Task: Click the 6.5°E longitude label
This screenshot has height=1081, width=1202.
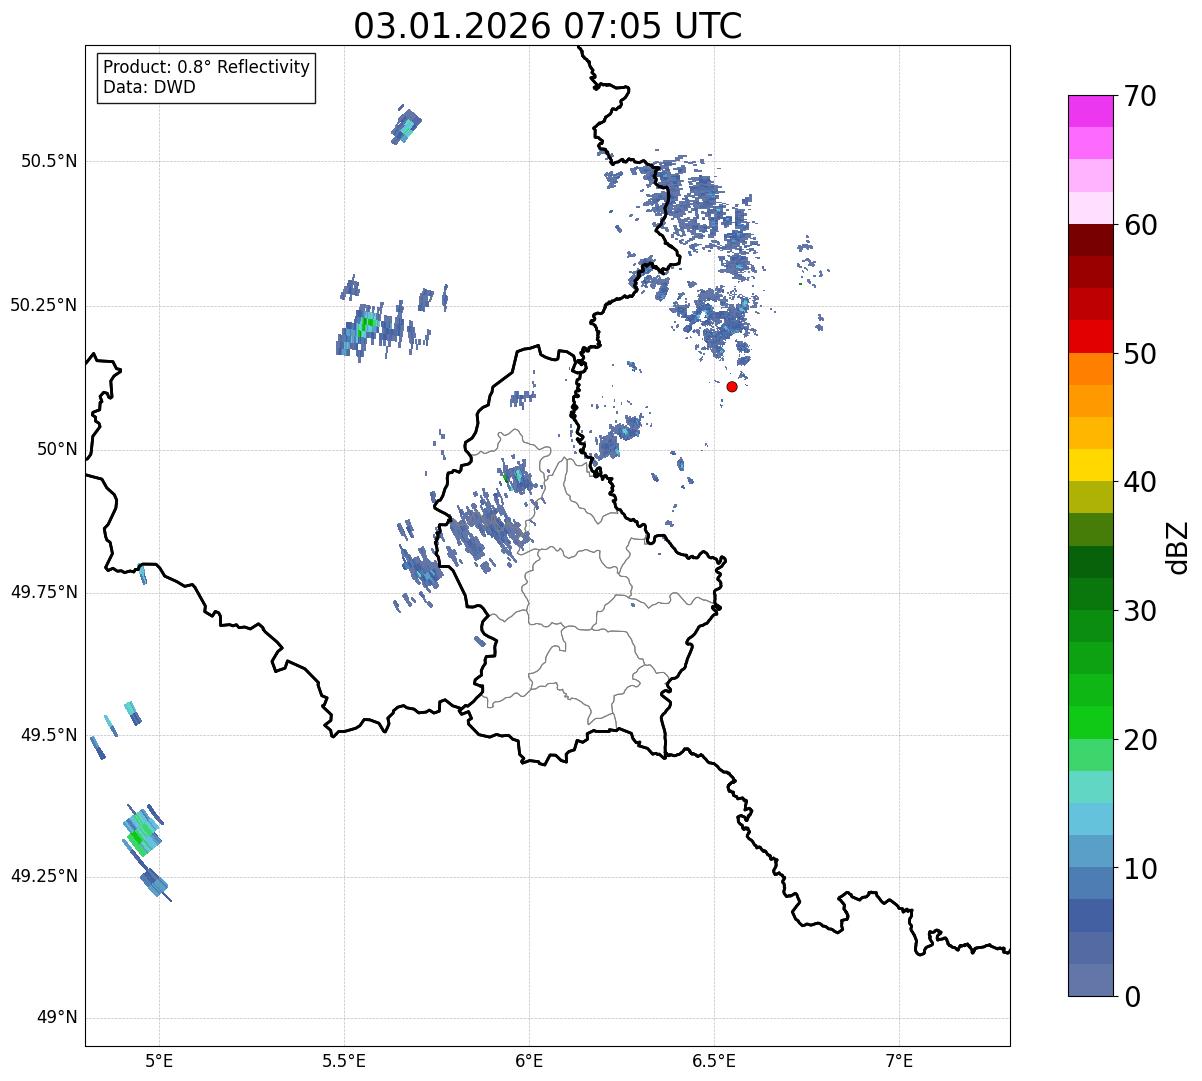Action: click(714, 1060)
